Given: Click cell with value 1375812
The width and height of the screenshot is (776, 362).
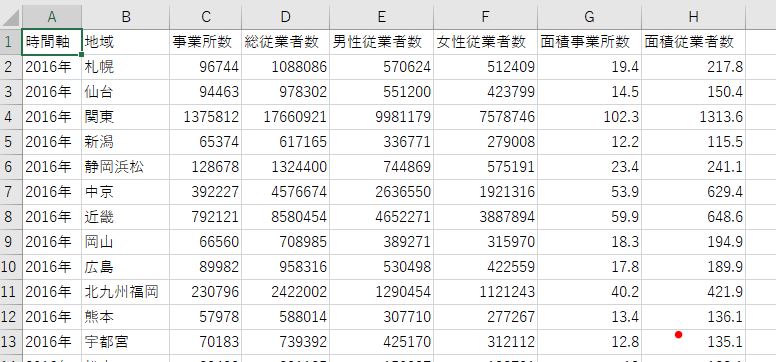Looking at the screenshot, I should (205, 117).
